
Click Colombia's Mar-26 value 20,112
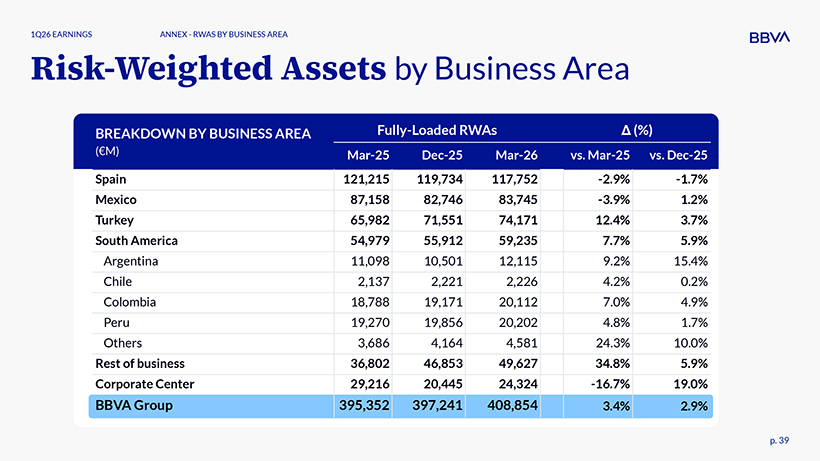tap(518, 302)
